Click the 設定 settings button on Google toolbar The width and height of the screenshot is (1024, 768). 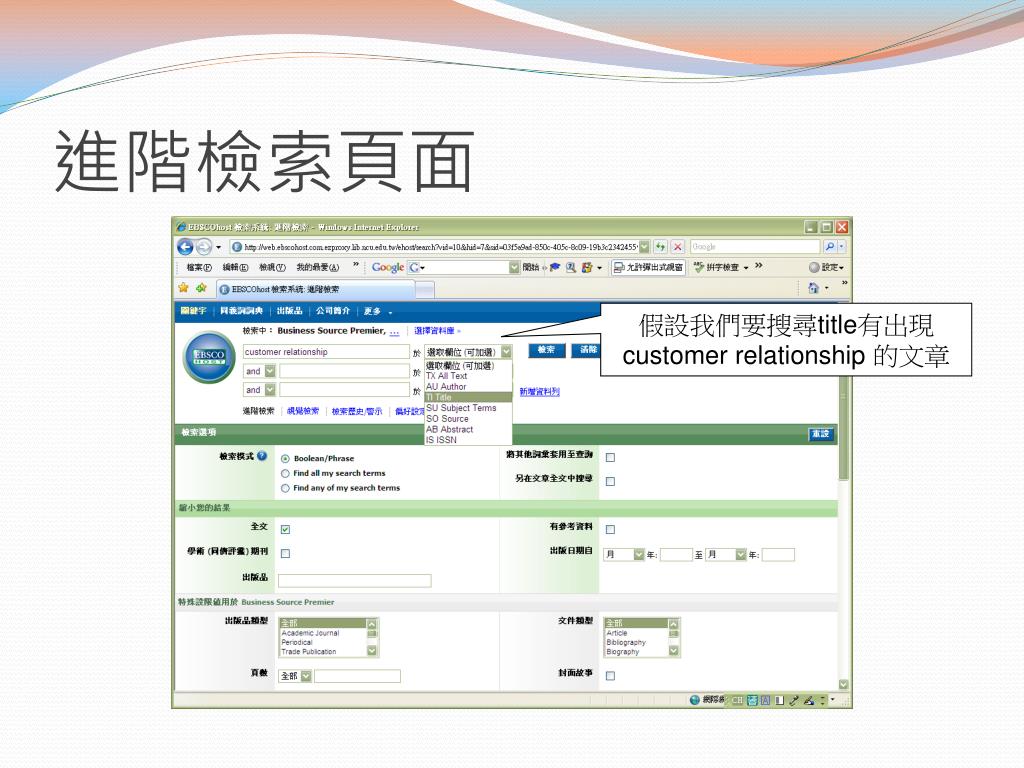826,267
